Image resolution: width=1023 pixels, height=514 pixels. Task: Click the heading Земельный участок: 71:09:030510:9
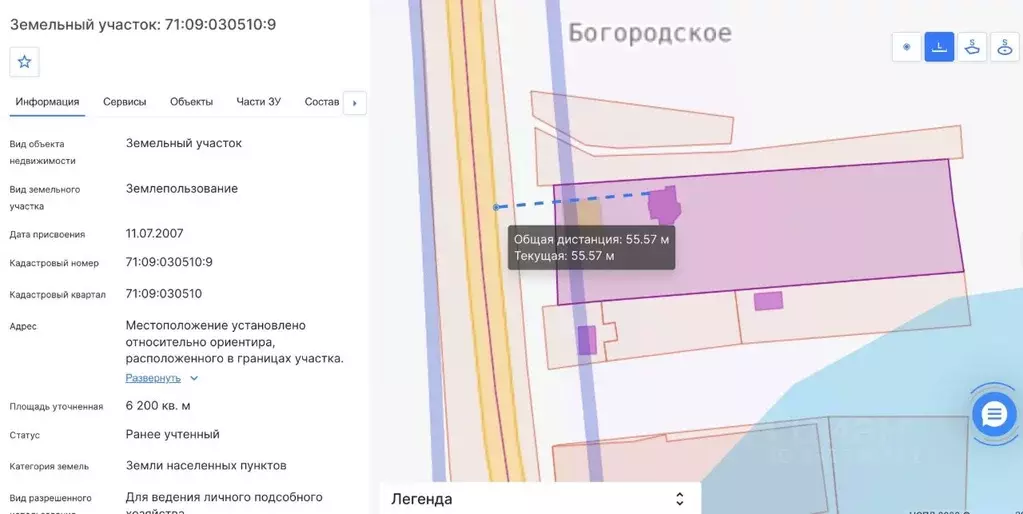click(143, 25)
